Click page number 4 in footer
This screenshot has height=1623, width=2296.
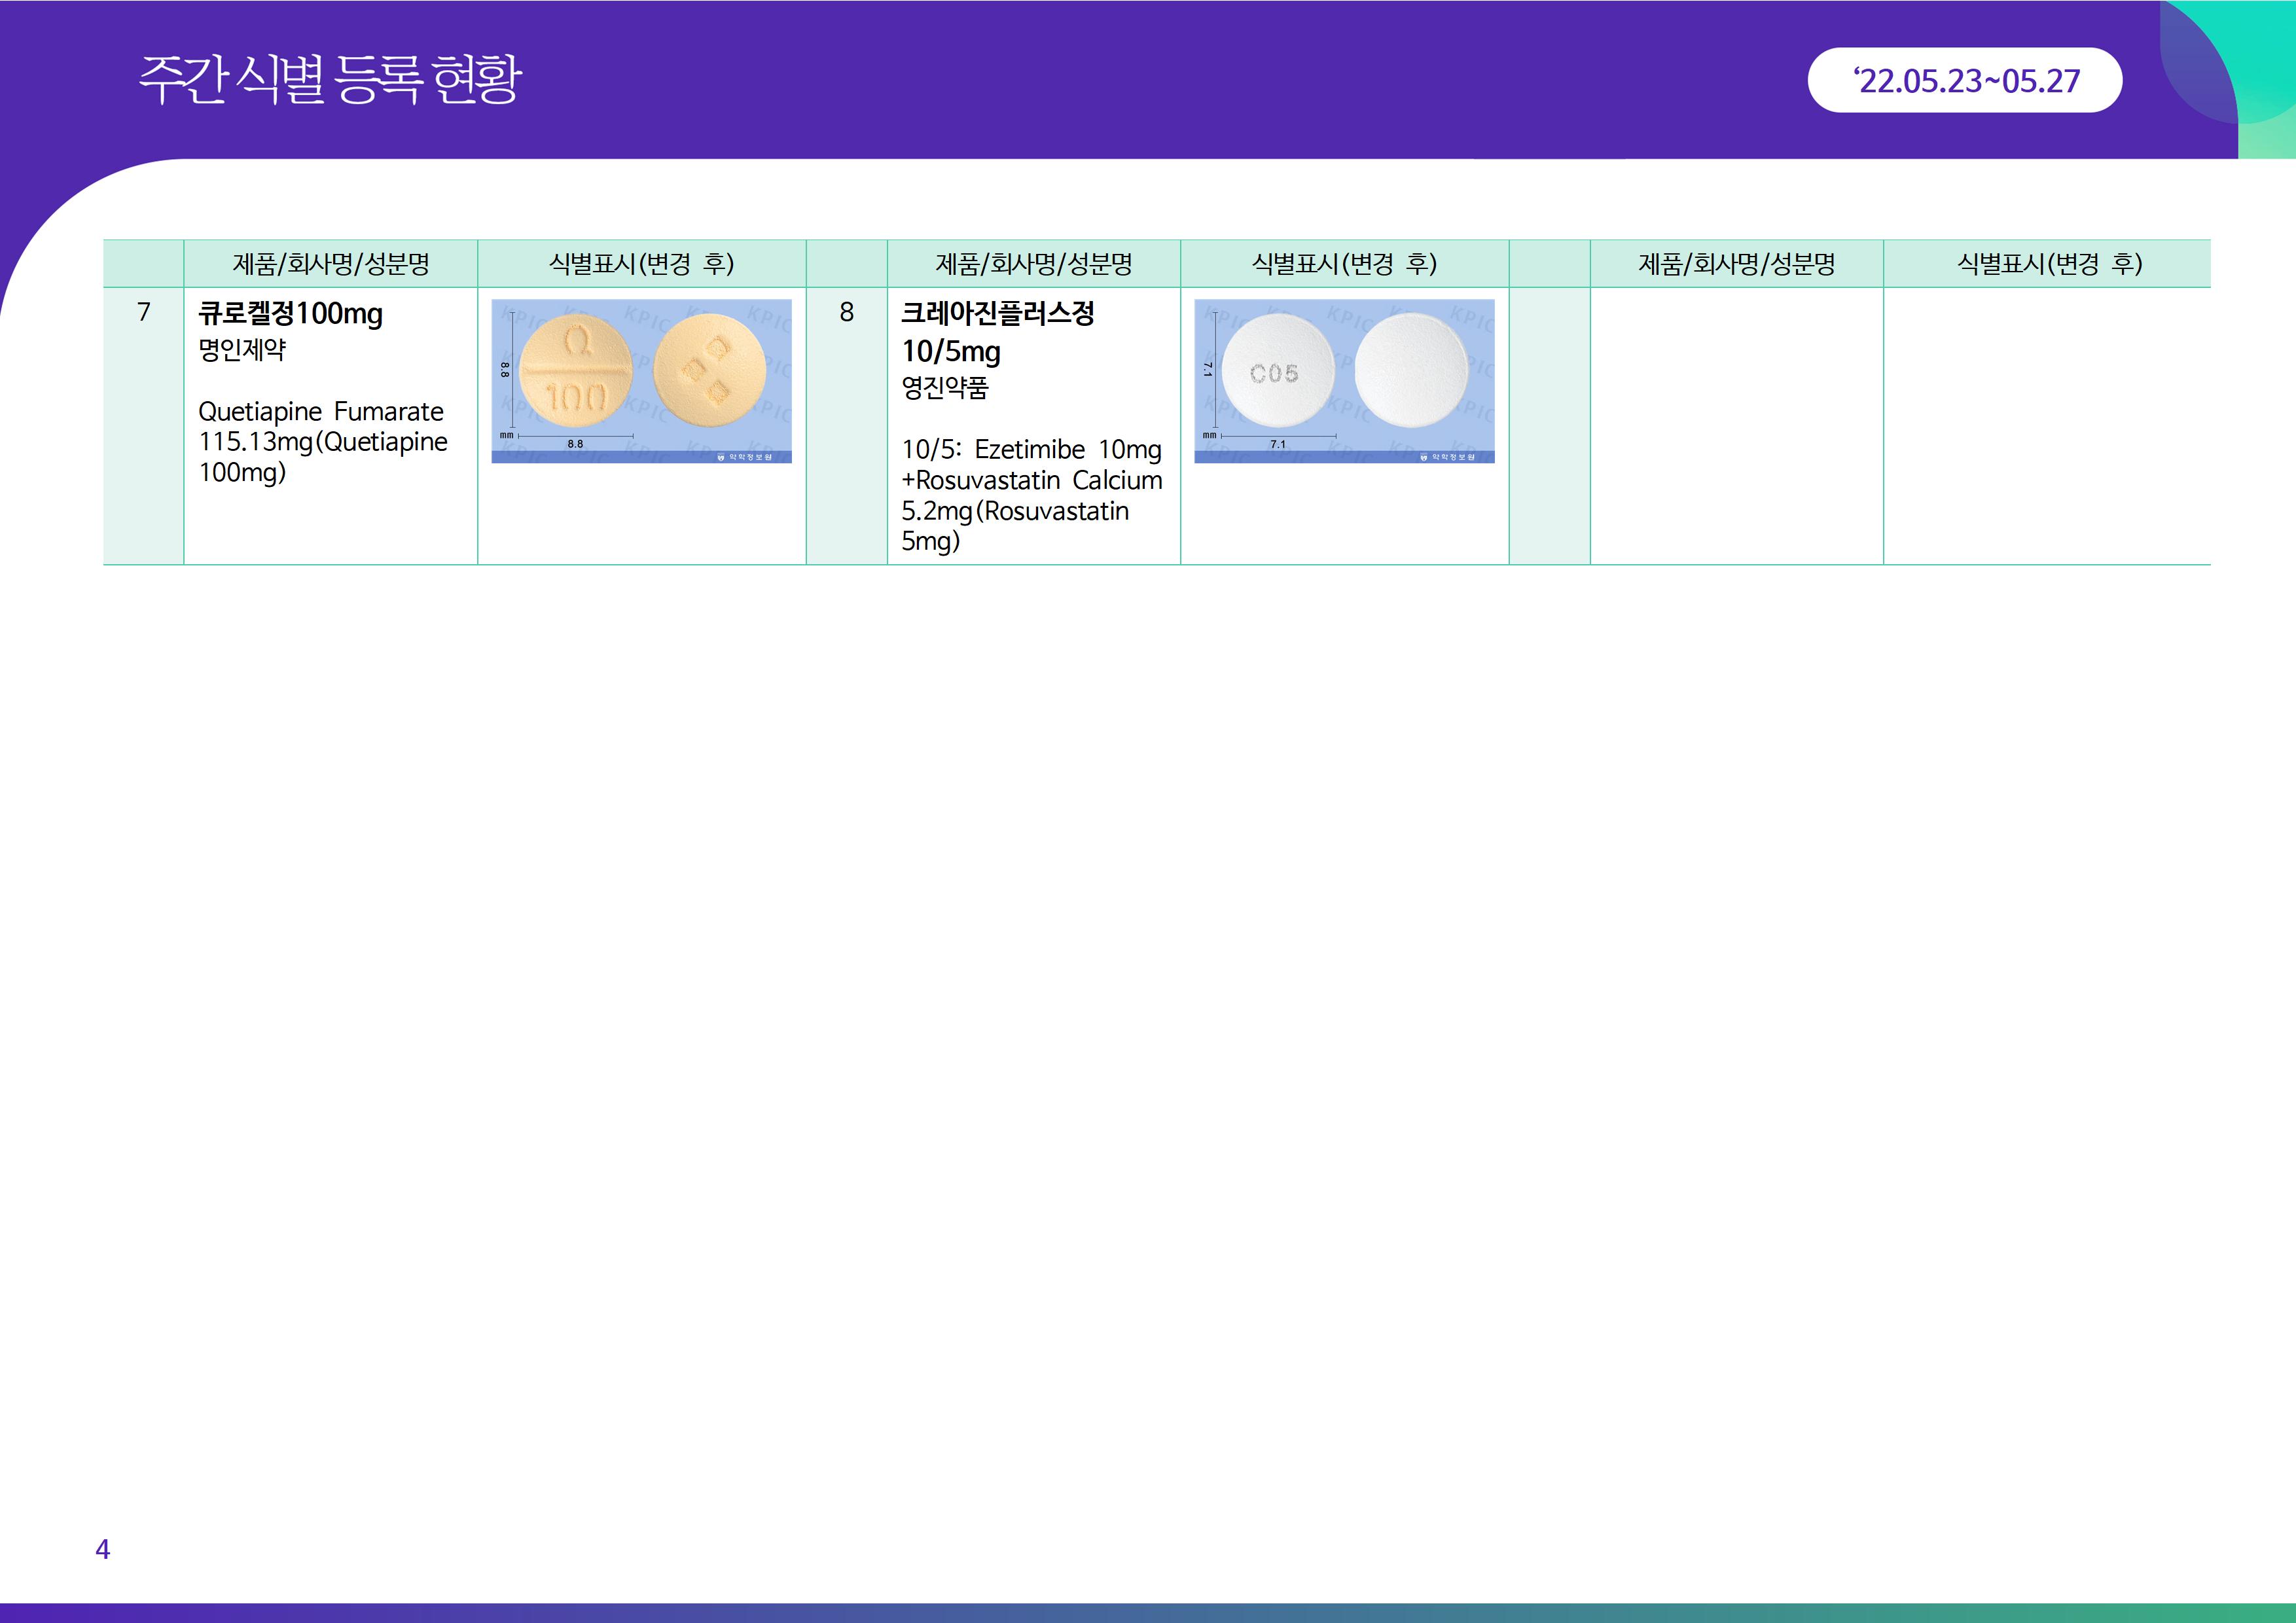coord(102,1549)
